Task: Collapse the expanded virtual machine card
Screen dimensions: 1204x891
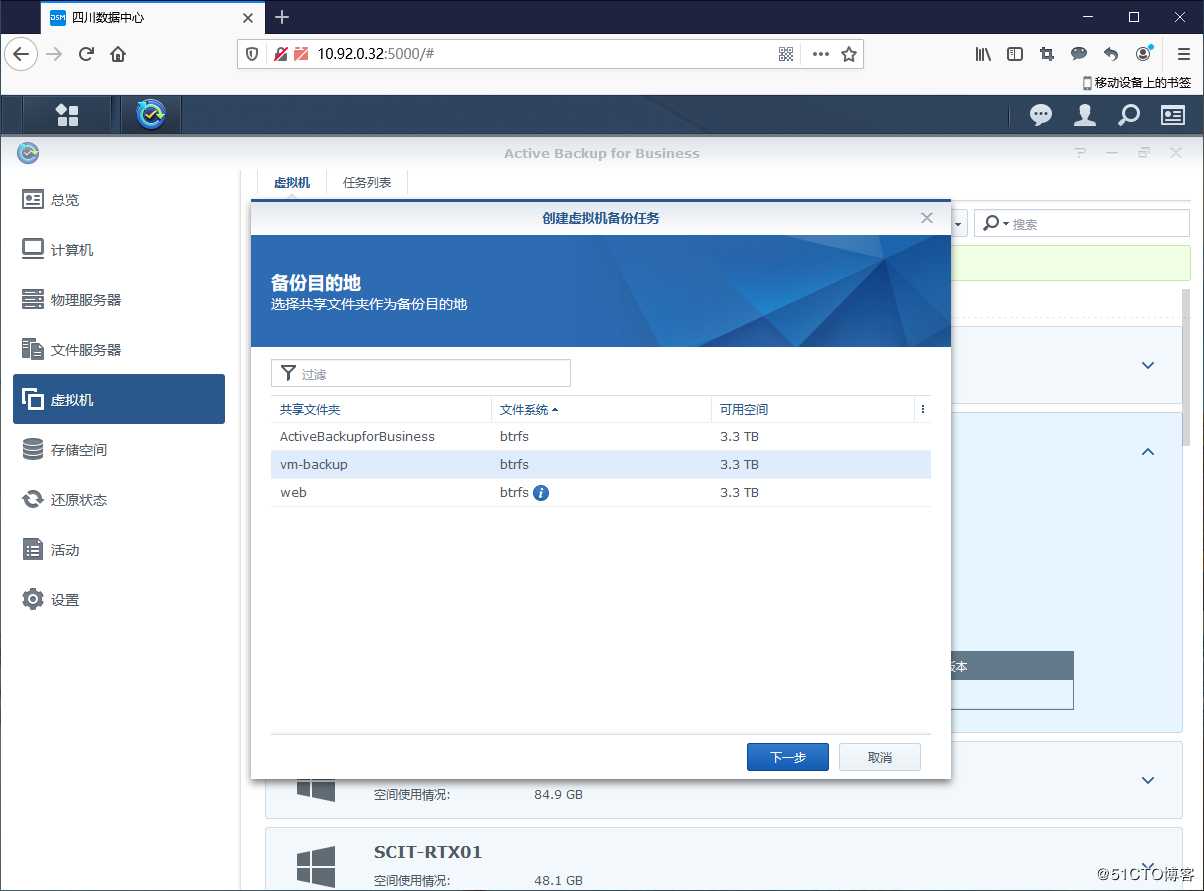Action: pyautogui.click(x=1148, y=452)
